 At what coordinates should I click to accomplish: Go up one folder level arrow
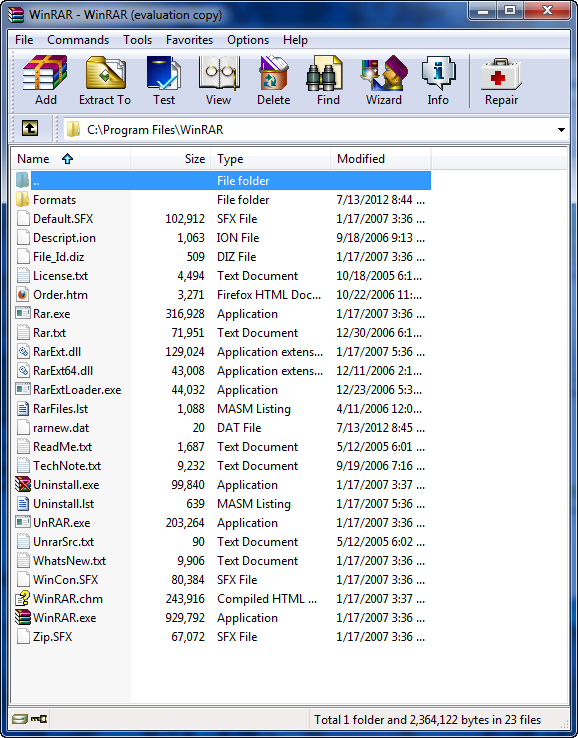(x=30, y=128)
